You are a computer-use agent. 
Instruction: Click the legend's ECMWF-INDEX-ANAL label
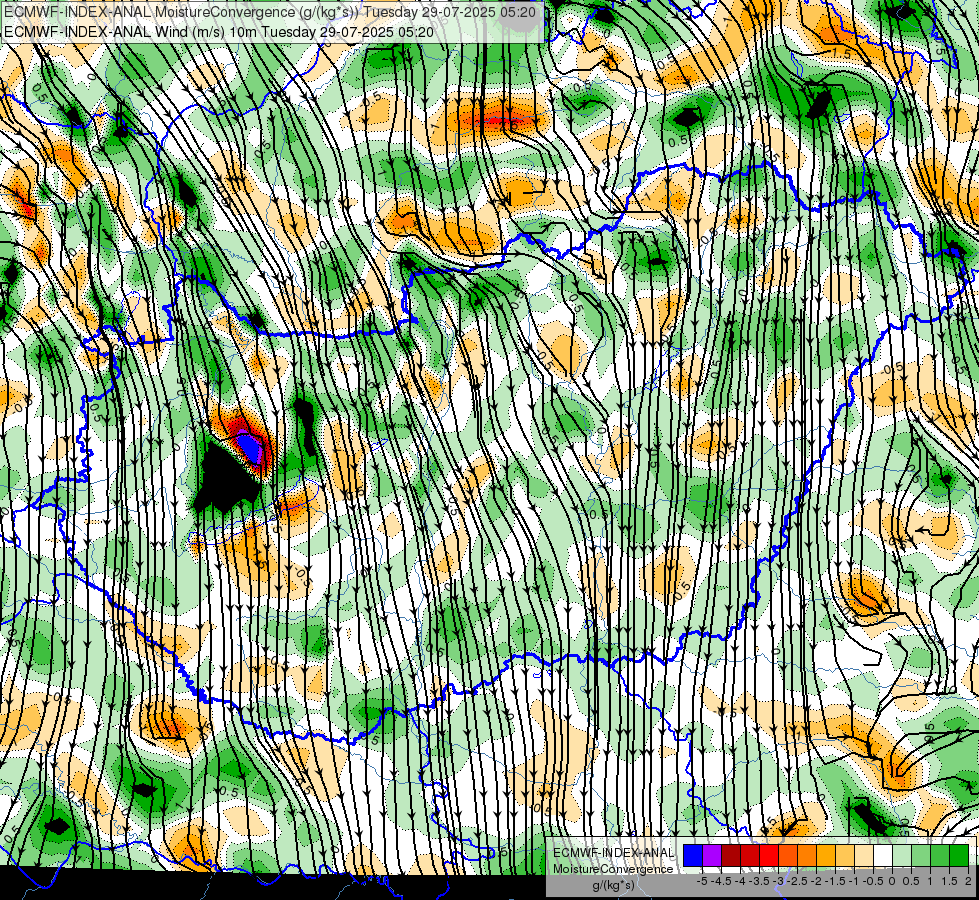click(x=613, y=853)
